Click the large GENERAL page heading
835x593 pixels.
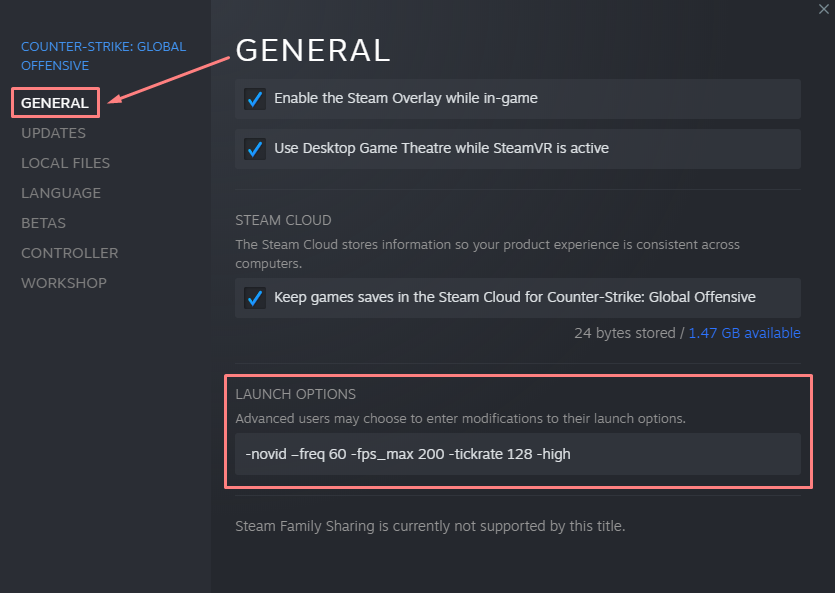pos(312,50)
